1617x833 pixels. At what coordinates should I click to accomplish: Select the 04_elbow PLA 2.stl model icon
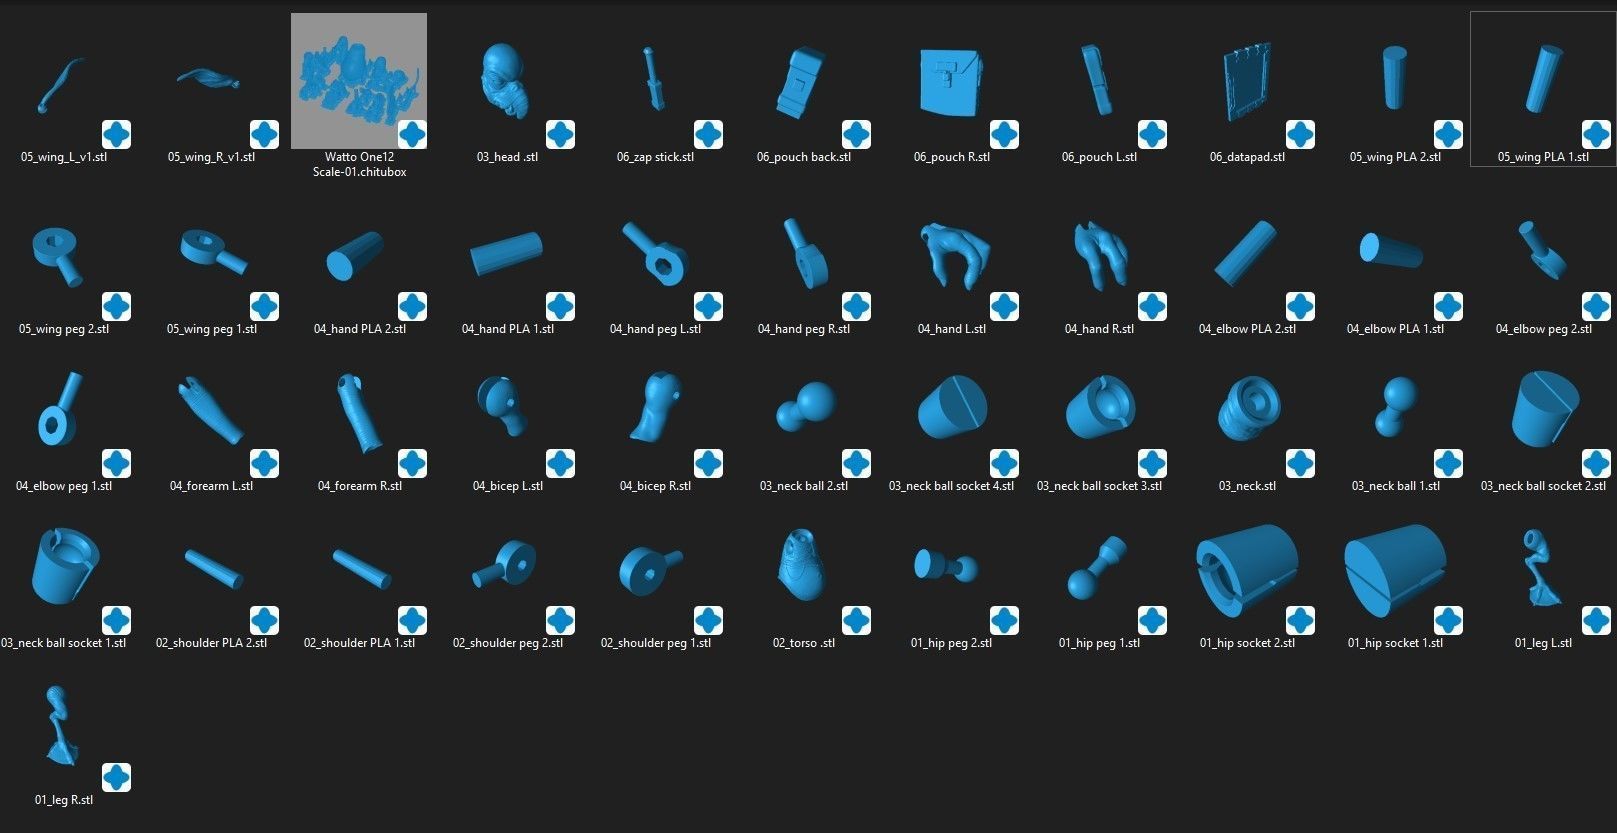(x=1247, y=254)
